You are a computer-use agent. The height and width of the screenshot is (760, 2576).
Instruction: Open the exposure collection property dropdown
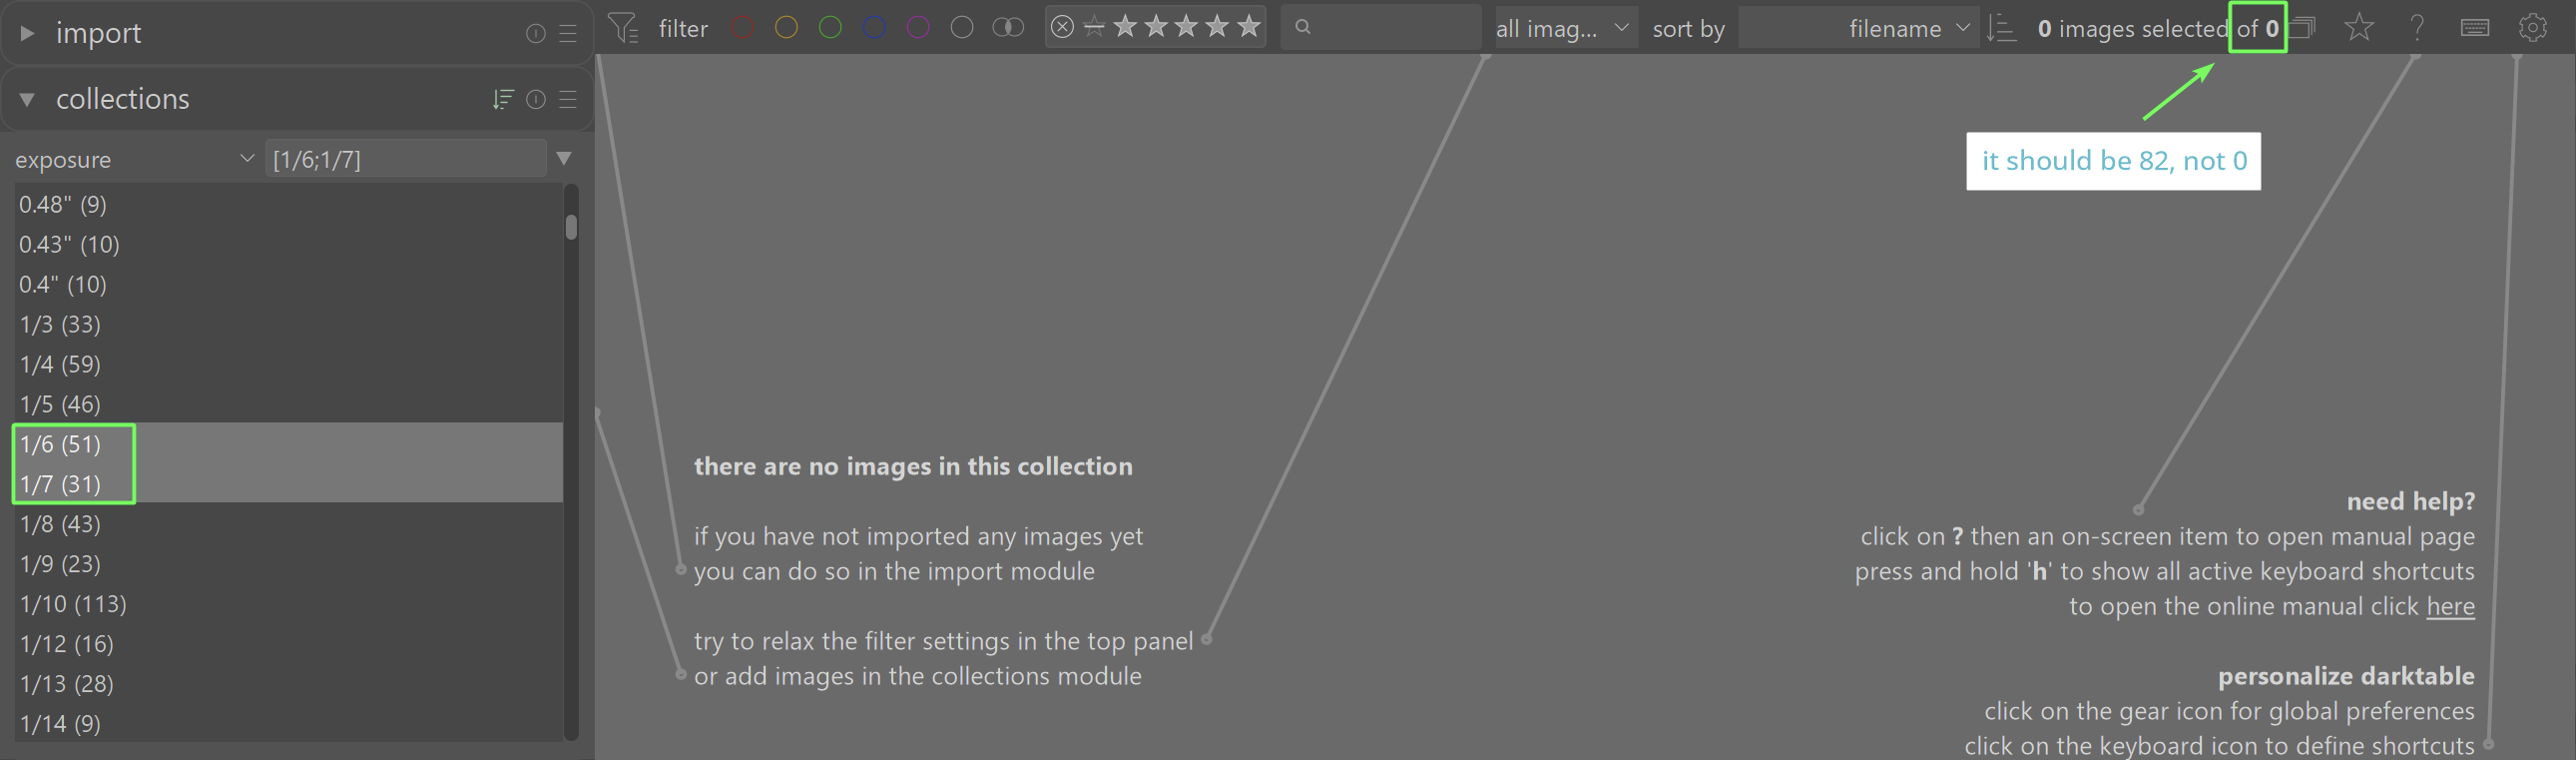[135, 159]
